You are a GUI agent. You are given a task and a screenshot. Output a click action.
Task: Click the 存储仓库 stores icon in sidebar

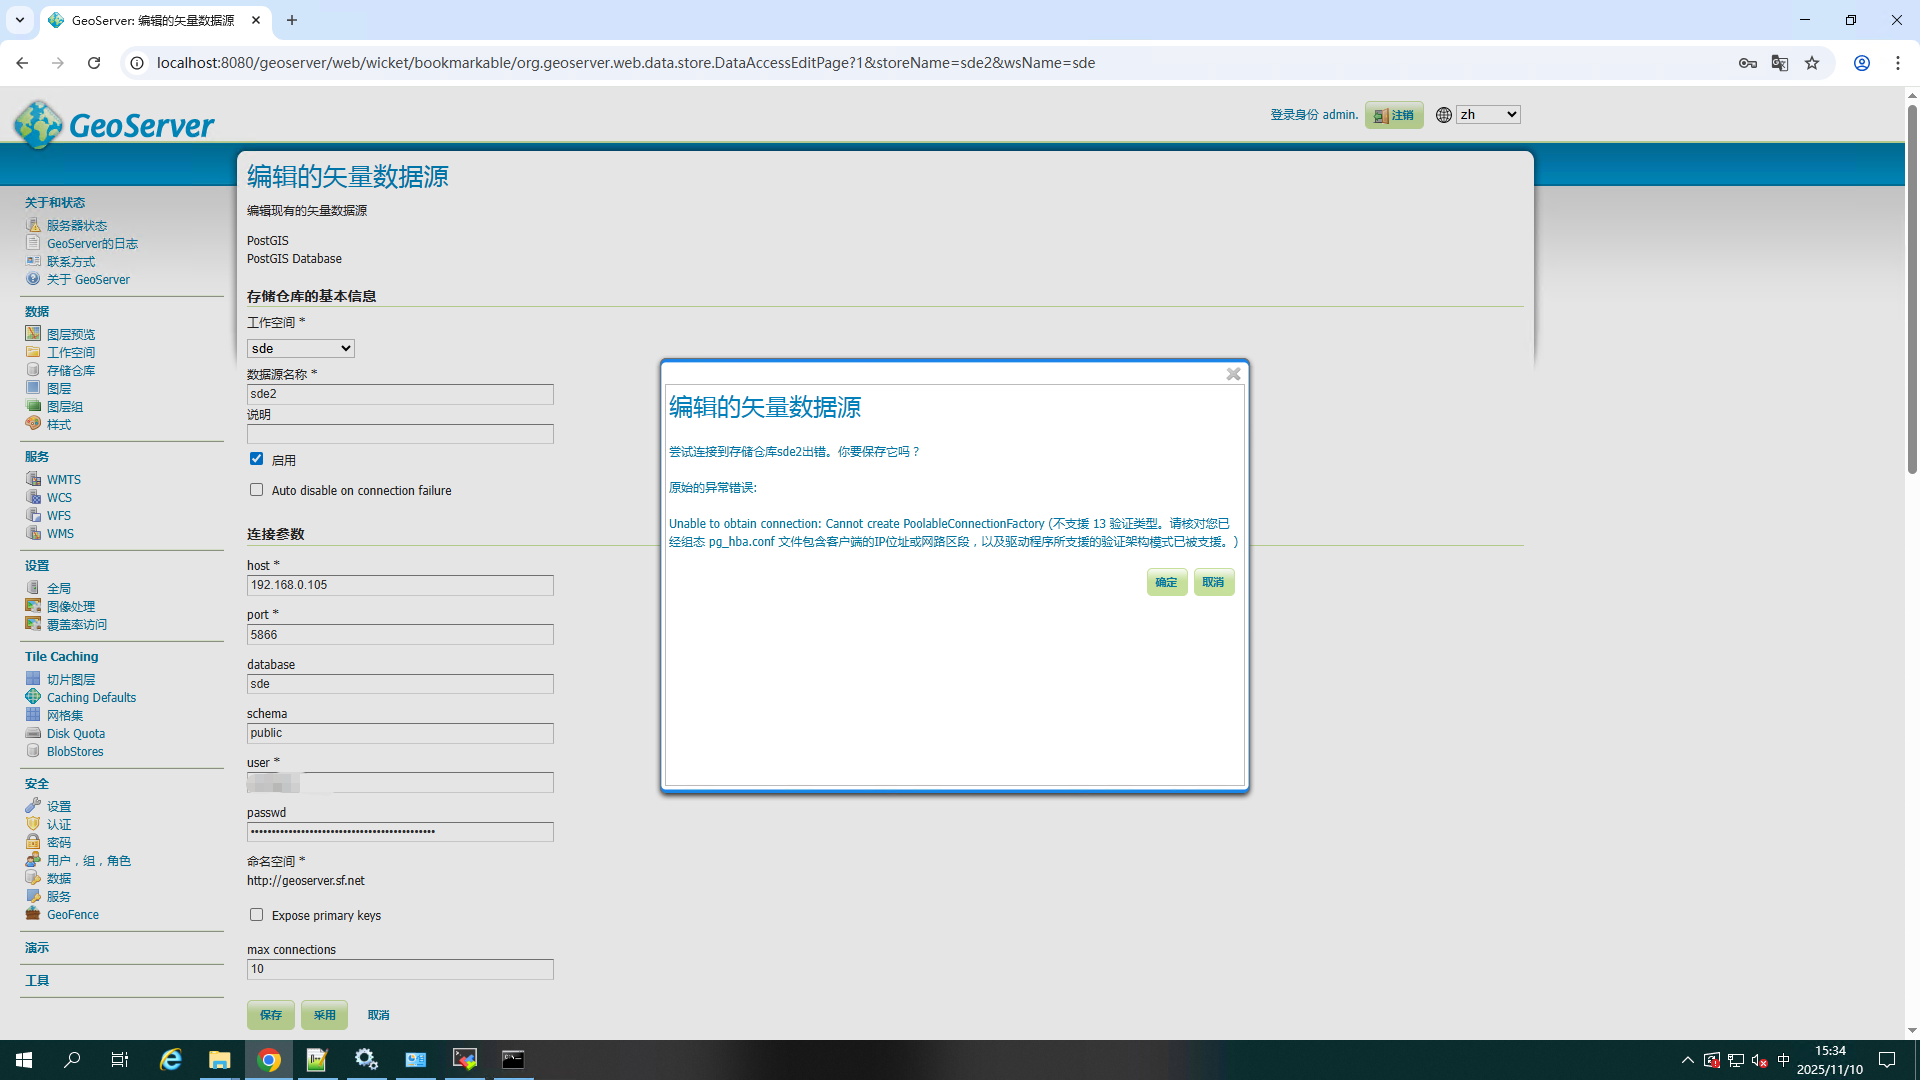coord(33,370)
